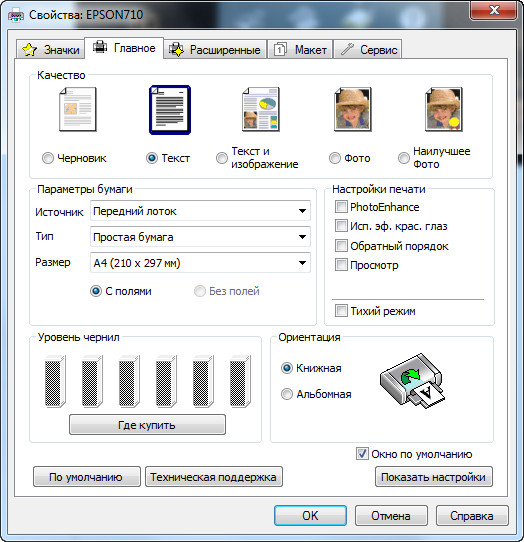Viewport: 524px width, 542px height.
Task: Click the Где купить button
Action: [147, 424]
